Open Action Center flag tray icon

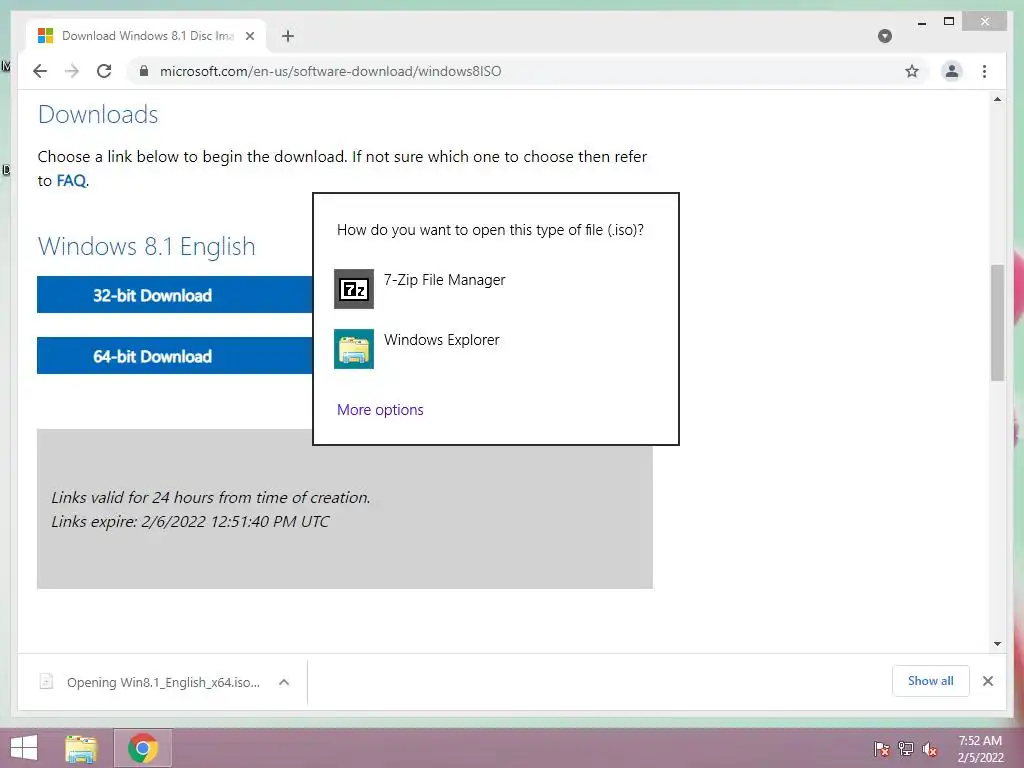[x=882, y=749]
